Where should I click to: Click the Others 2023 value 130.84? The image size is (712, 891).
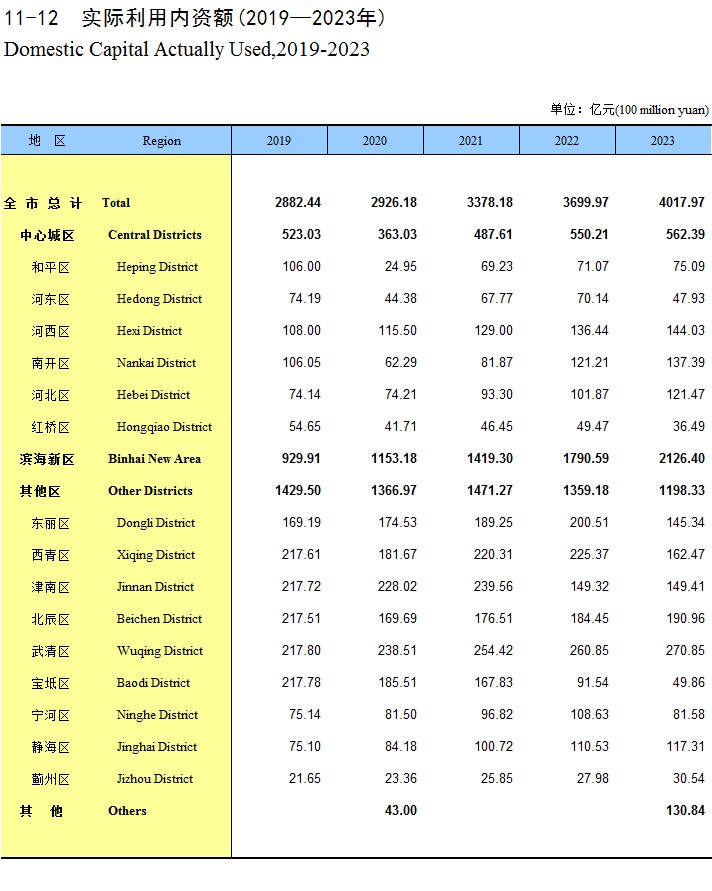tap(685, 810)
